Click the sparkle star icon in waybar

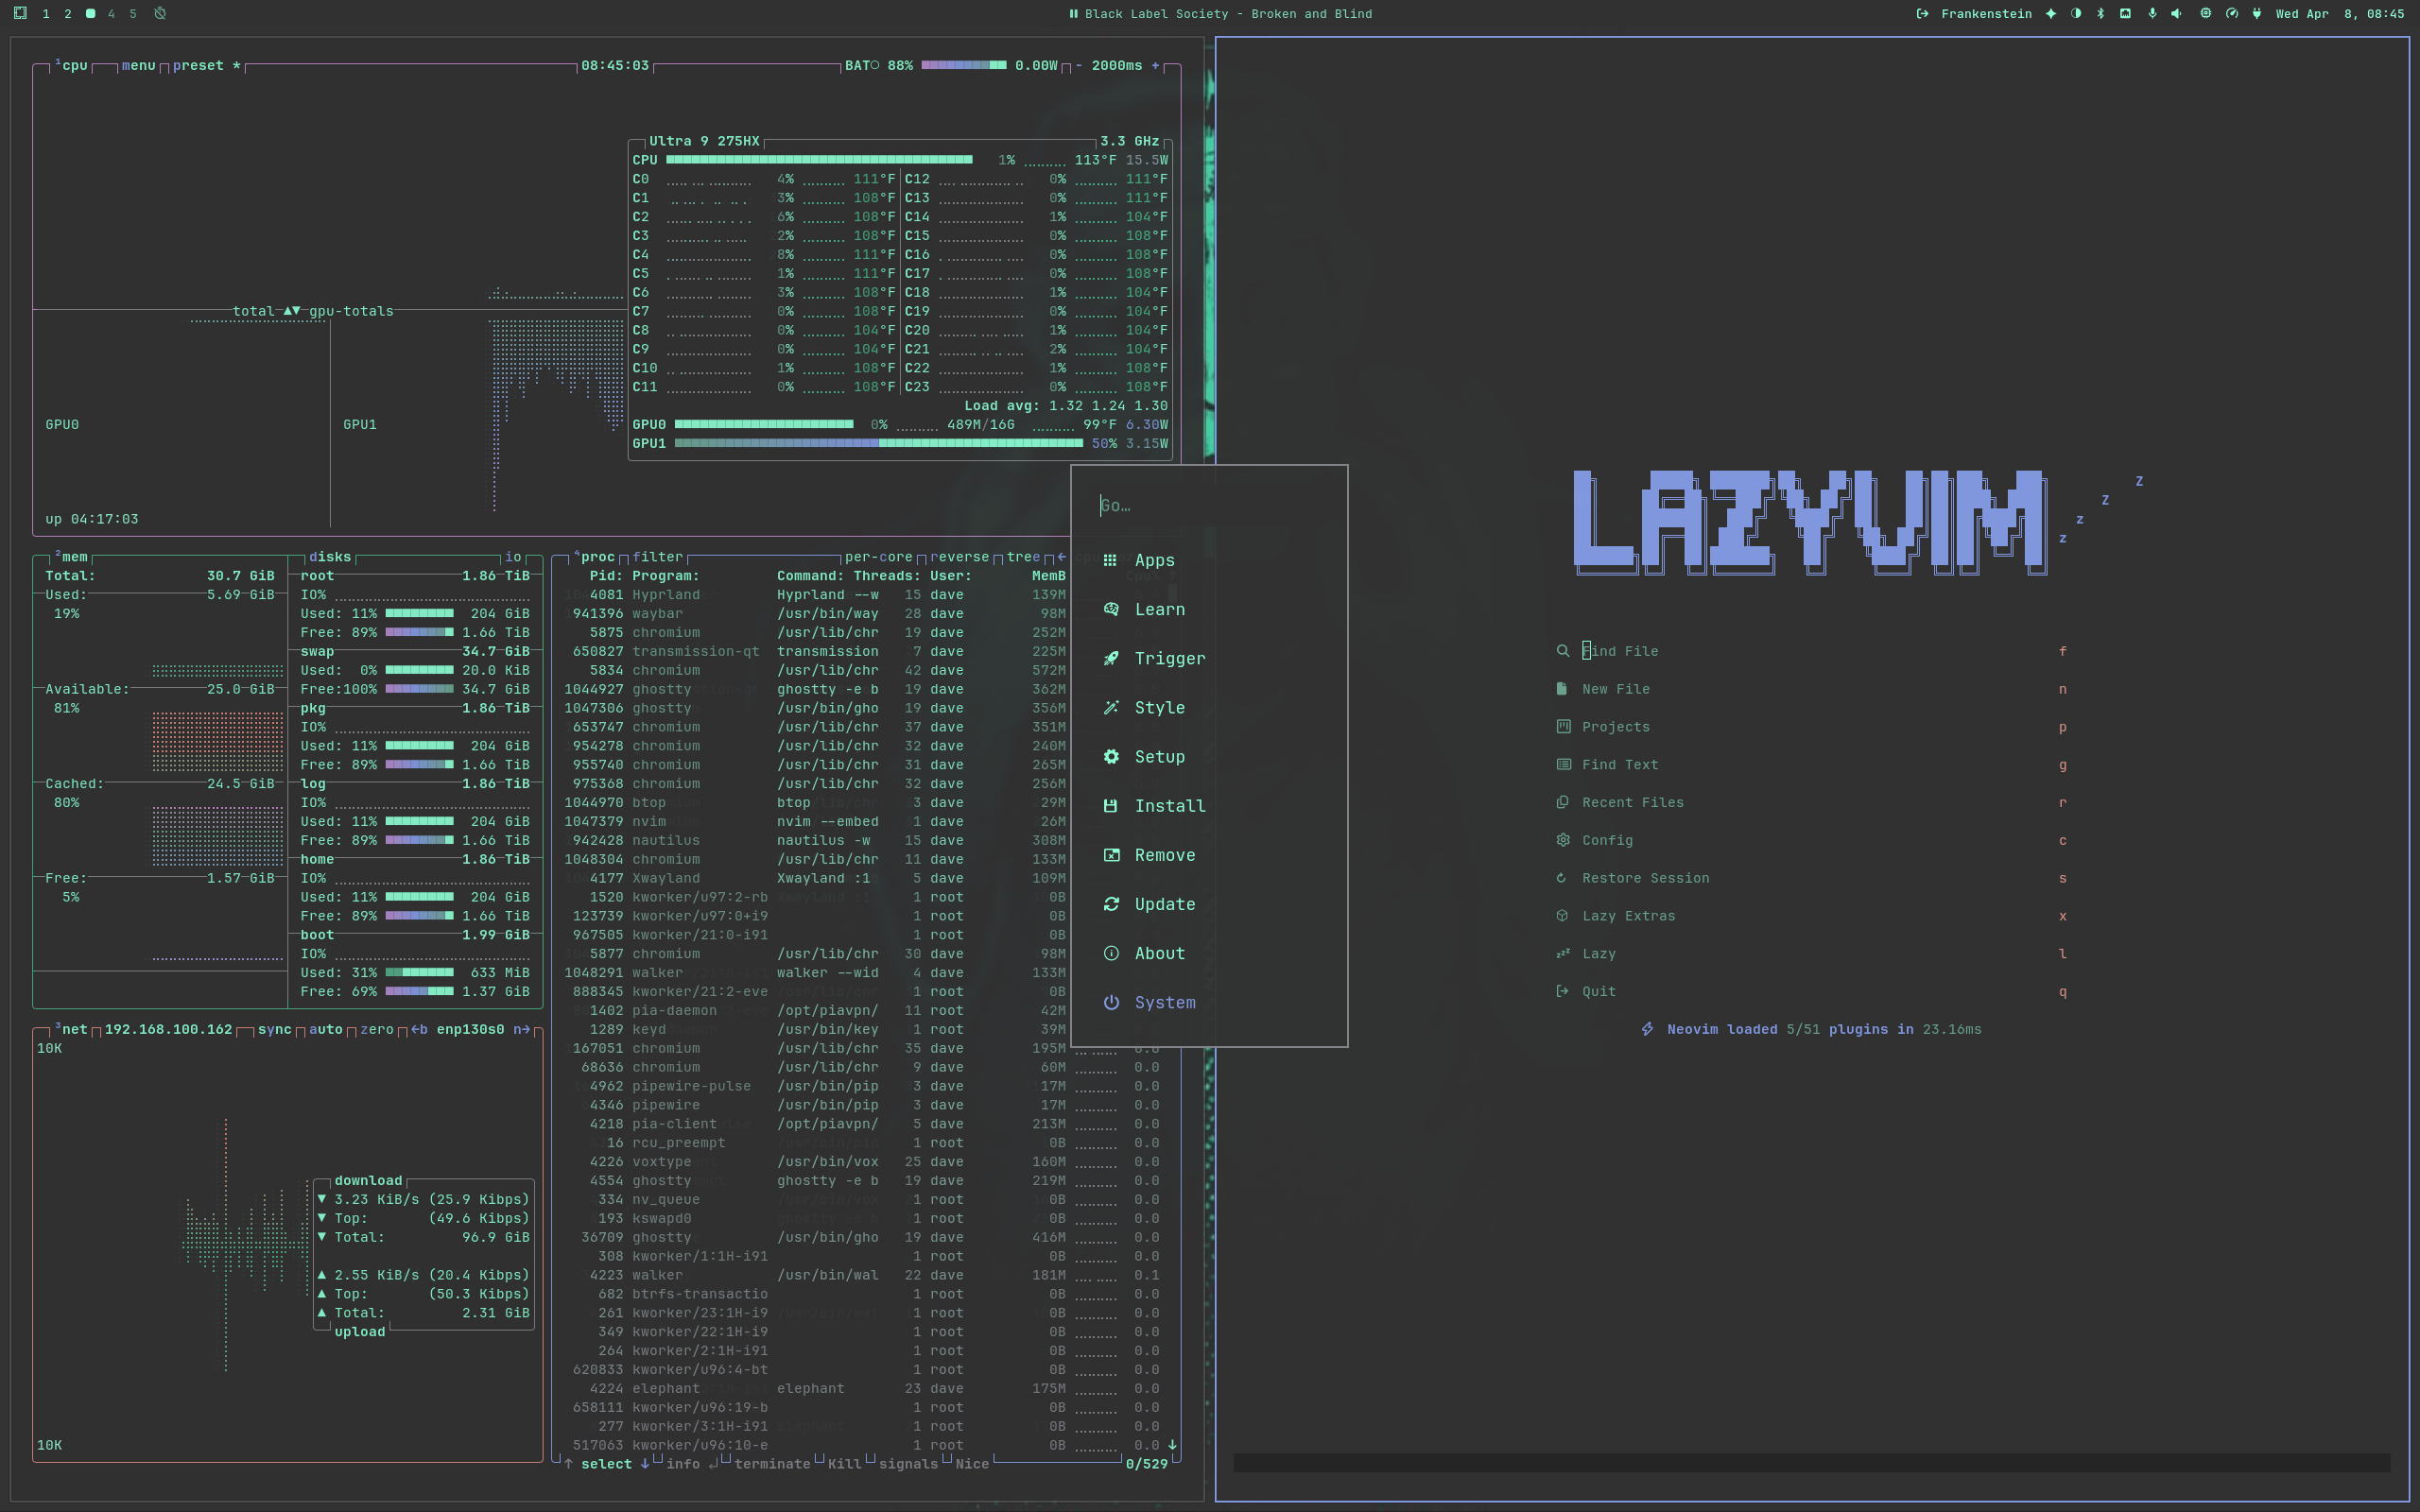pyautogui.click(x=2051, y=14)
